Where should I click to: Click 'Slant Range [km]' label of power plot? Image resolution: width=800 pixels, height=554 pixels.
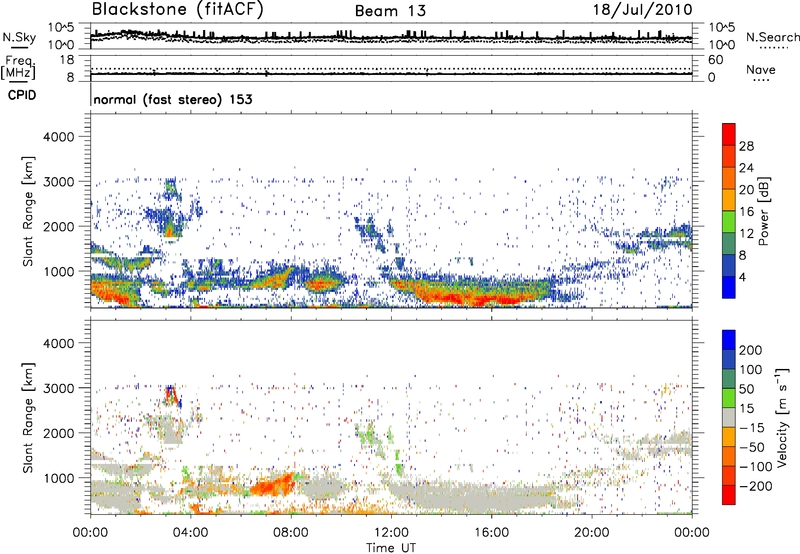click(28, 211)
